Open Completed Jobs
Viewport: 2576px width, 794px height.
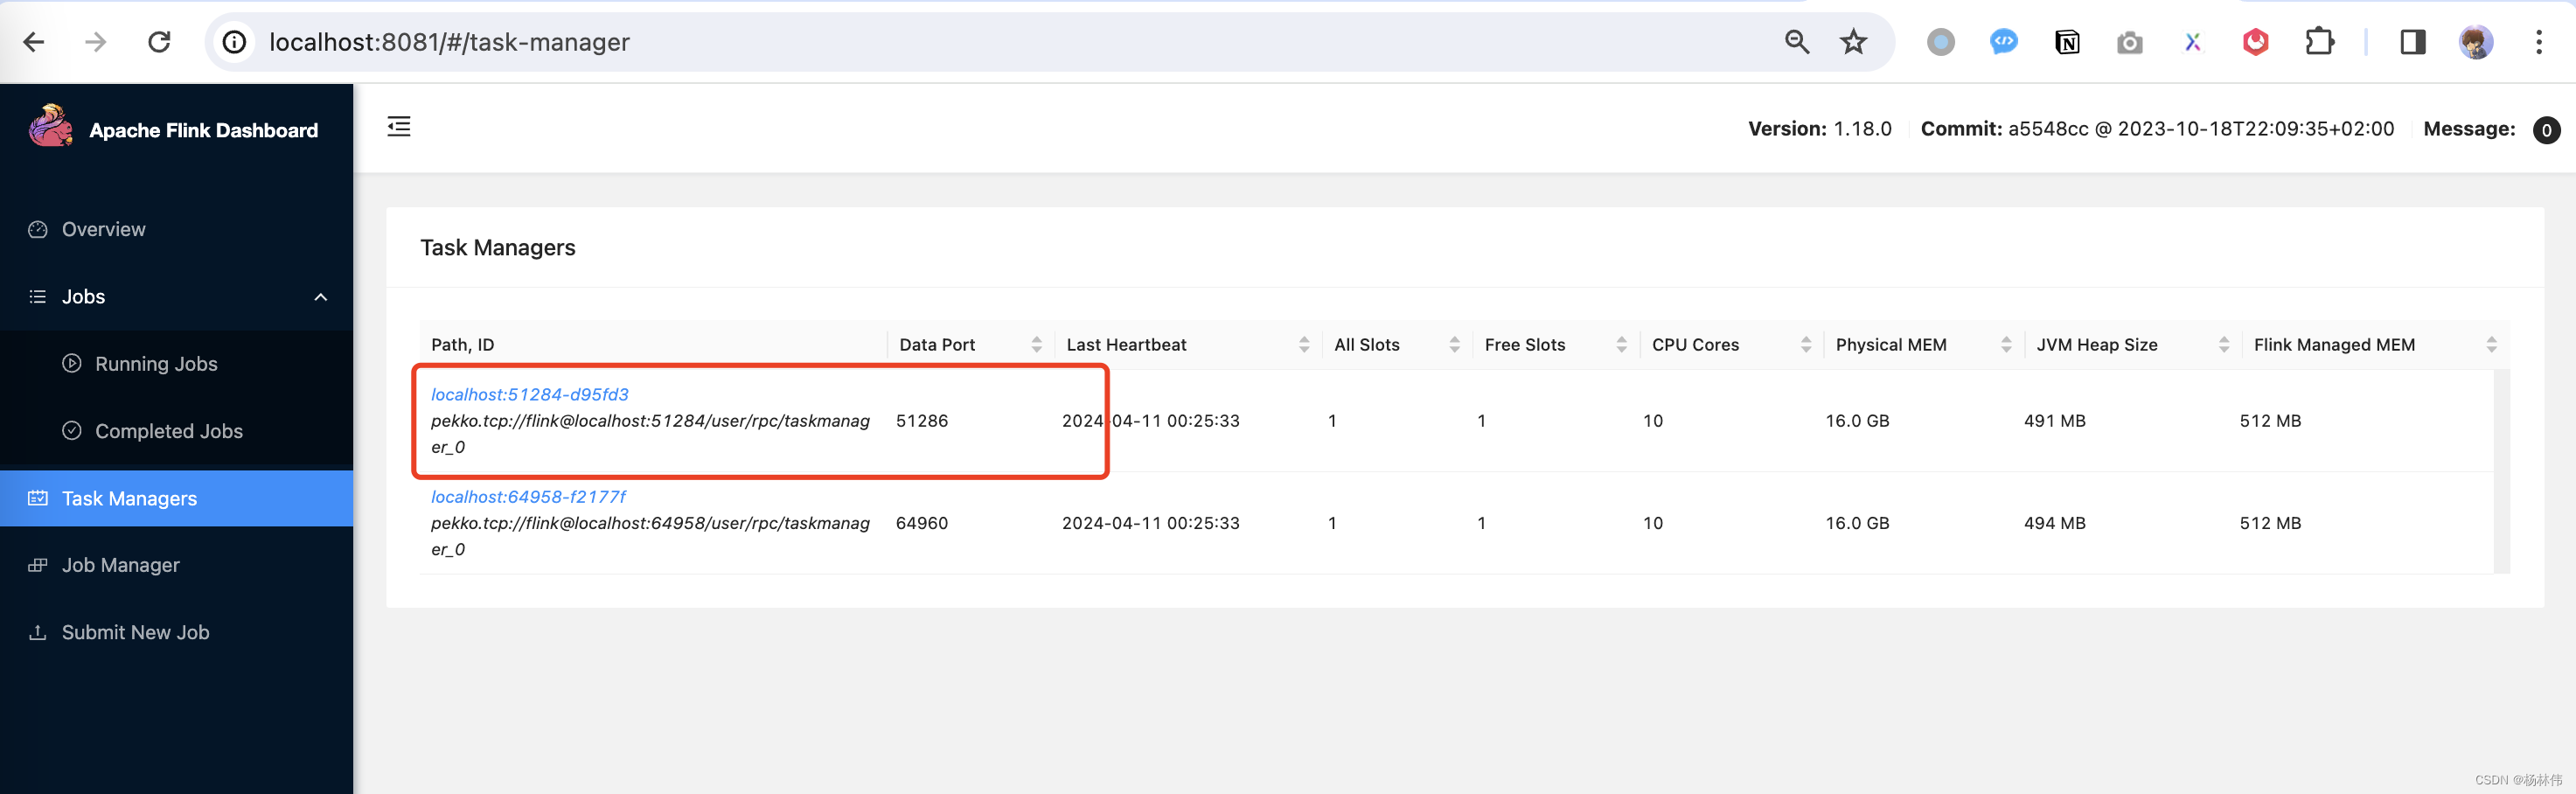coord(177,431)
